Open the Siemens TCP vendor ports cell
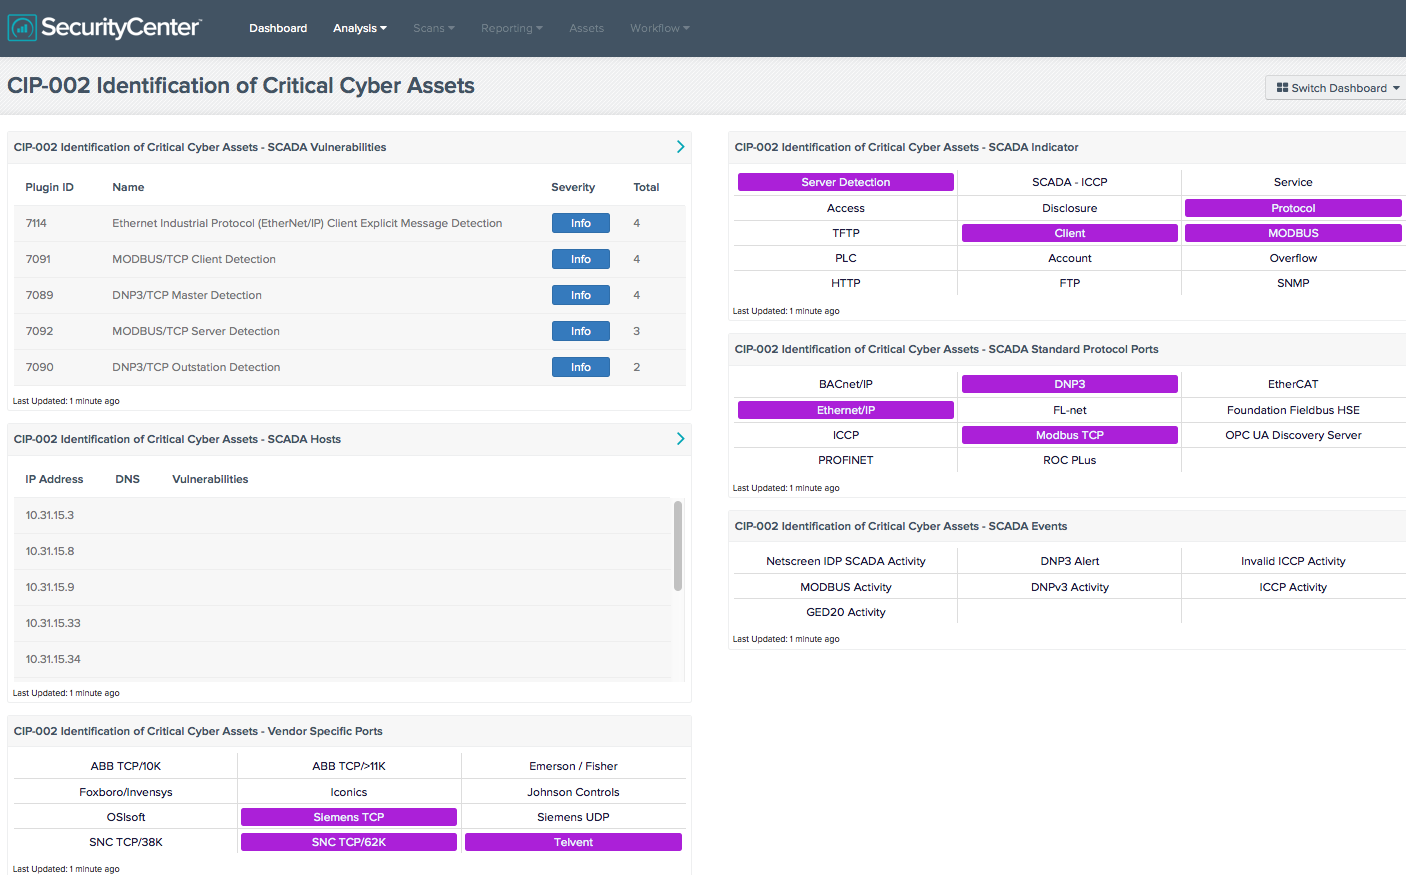This screenshot has height=875, width=1406. 348,816
